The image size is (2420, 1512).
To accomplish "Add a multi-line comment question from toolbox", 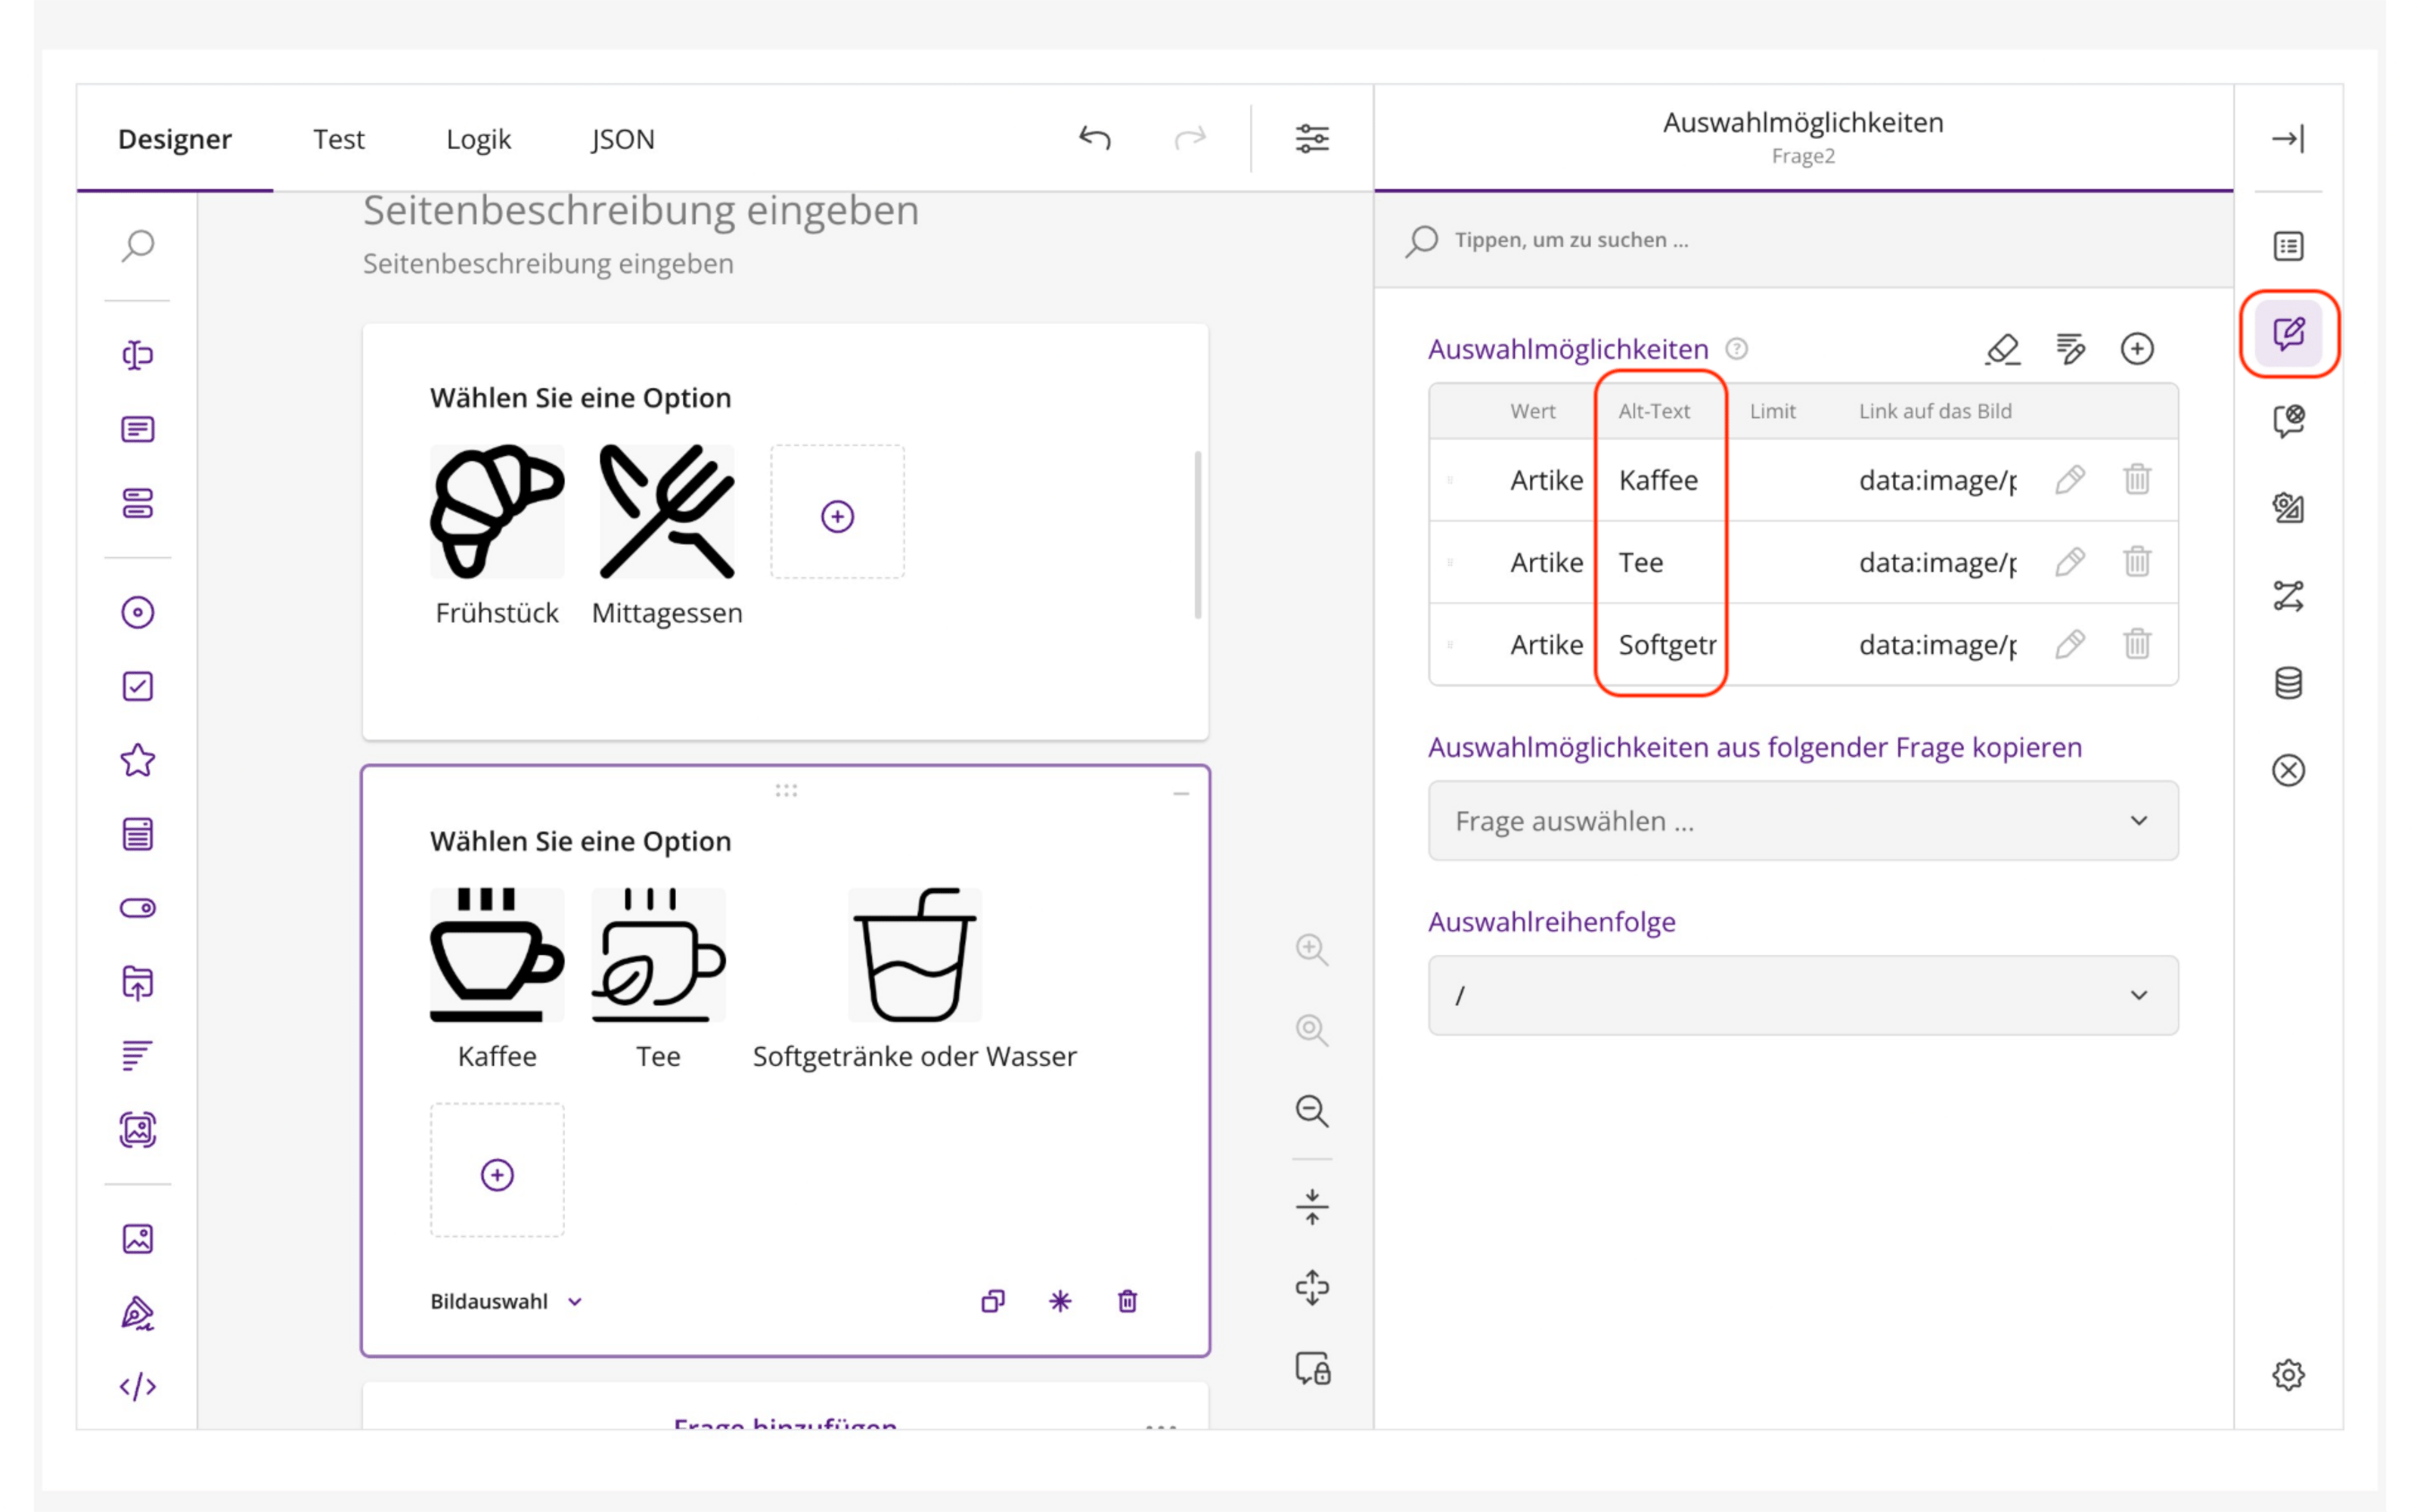I will [138, 429].
